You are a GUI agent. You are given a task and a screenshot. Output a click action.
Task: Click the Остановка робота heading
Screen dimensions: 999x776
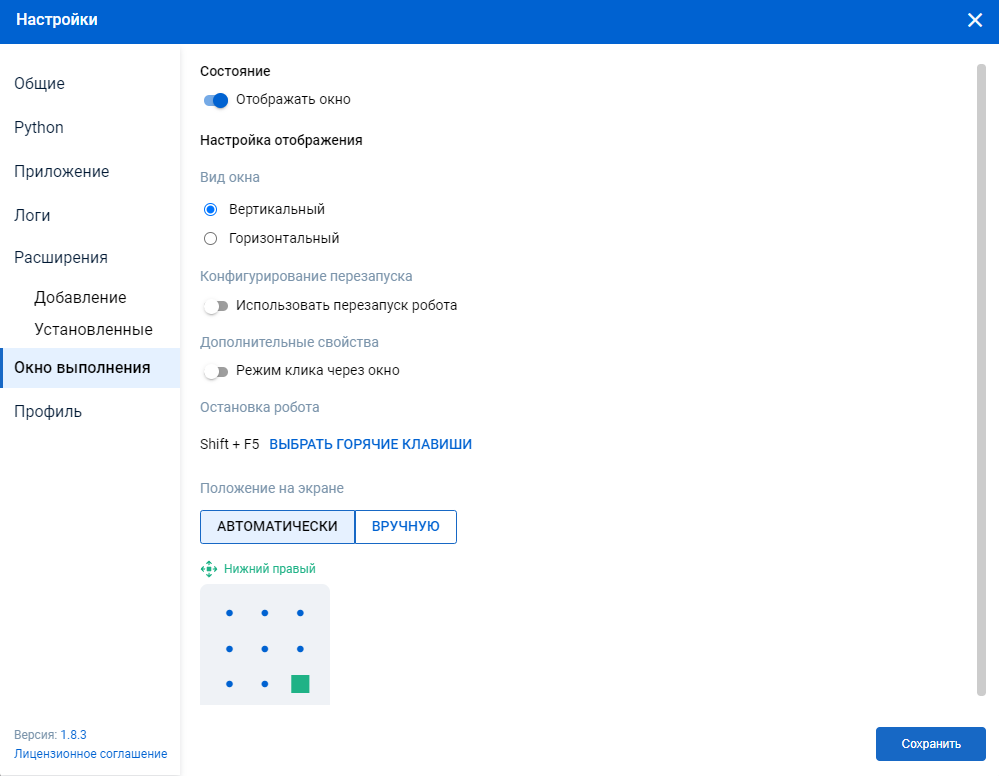click(259, 407)
